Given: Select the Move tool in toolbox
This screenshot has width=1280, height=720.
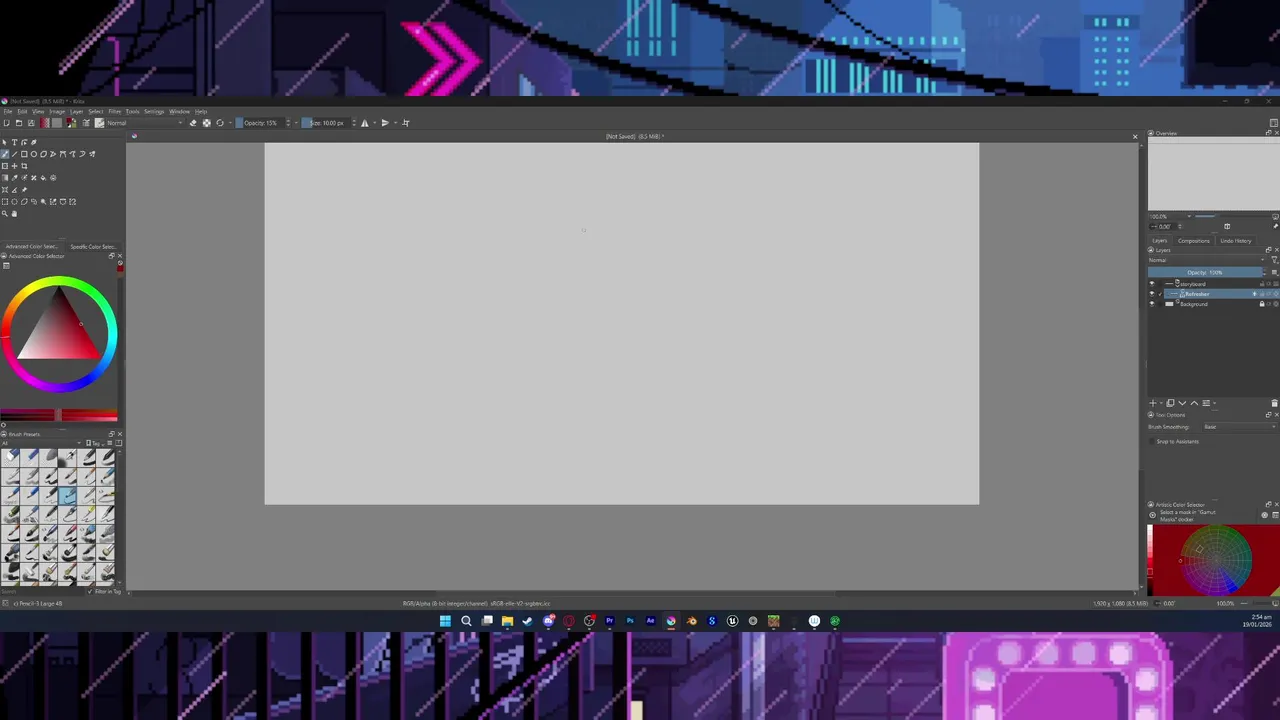Looking at the screenshot, I should tap(14, 166).
